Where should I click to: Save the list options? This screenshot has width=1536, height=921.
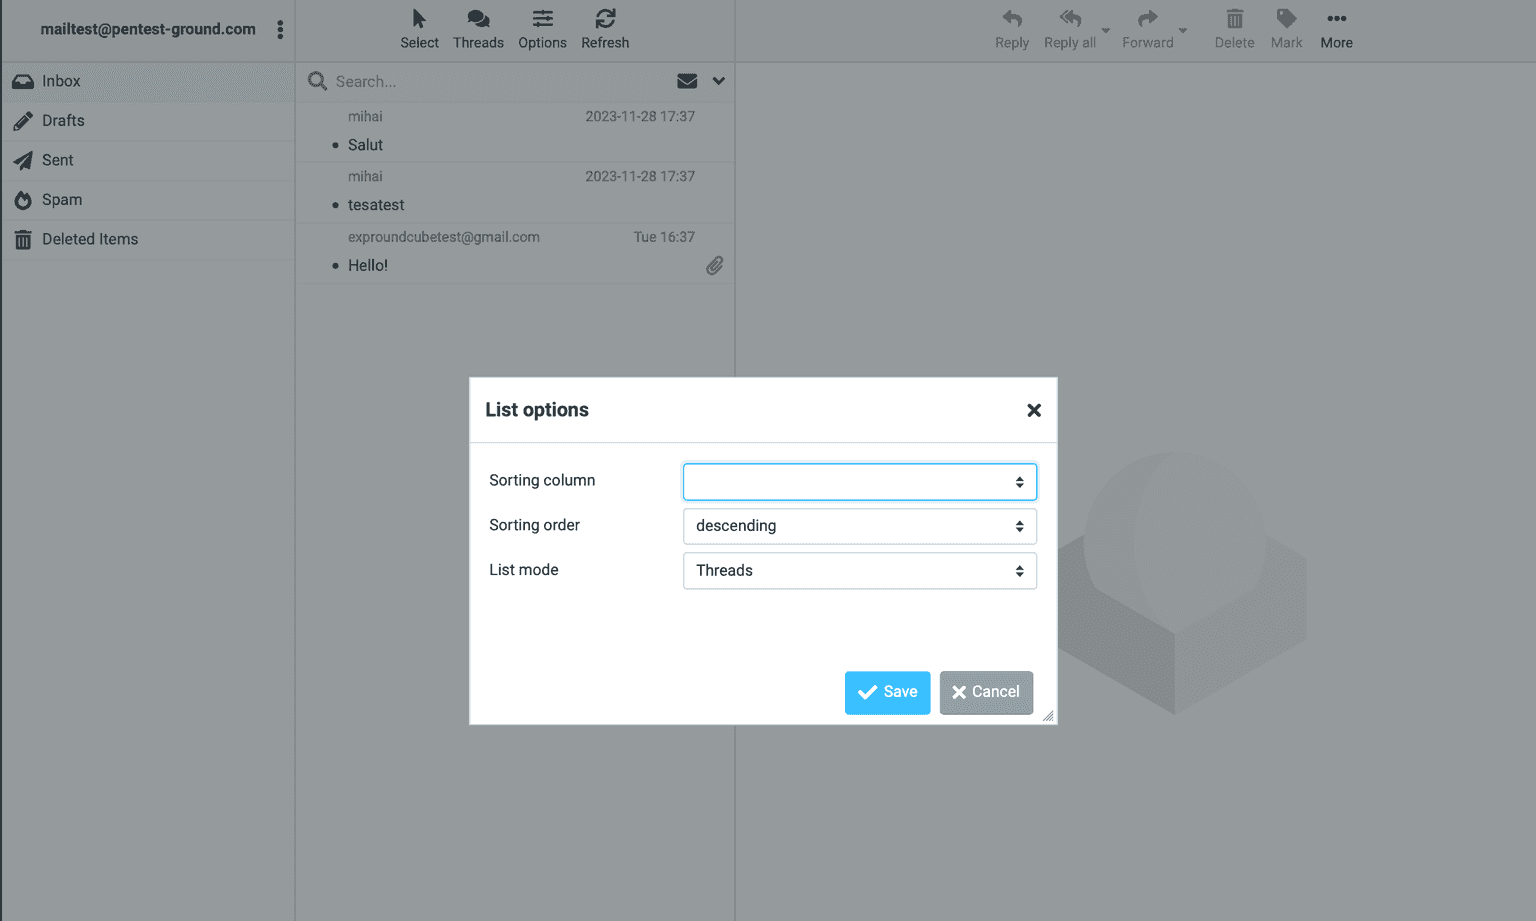[x=887, y=692]
